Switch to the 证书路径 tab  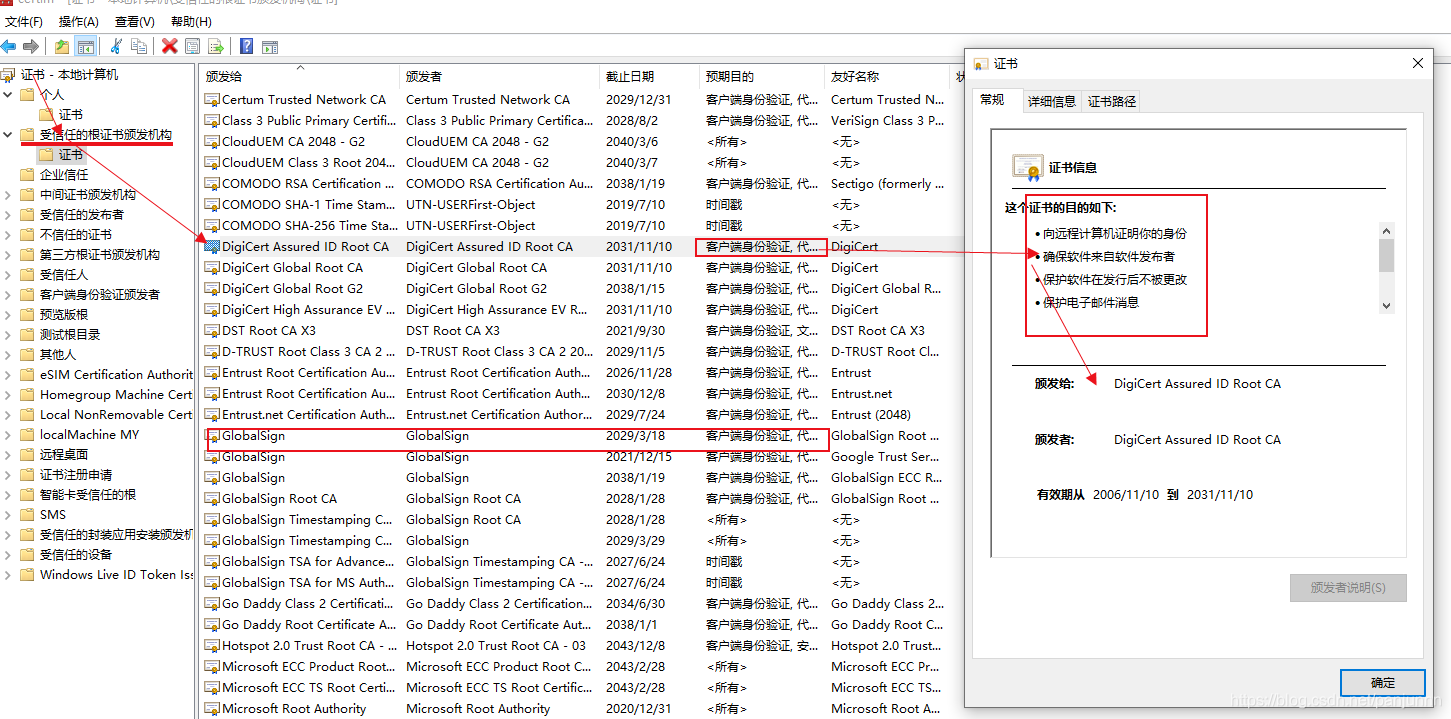click(1112, 101)
